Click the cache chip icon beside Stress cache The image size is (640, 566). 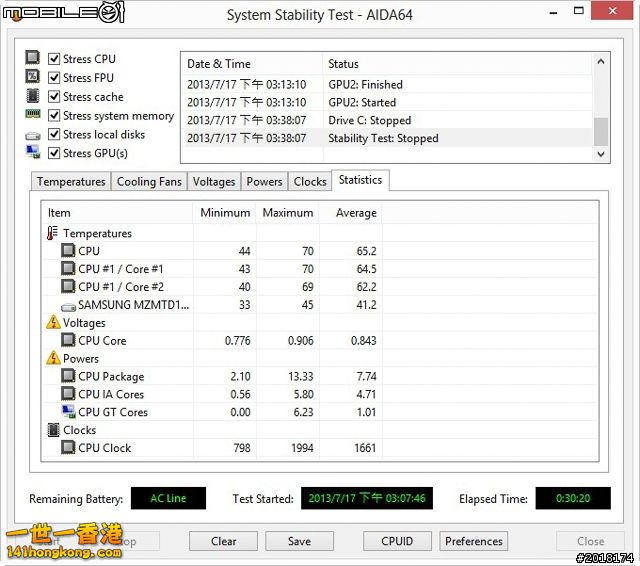coord(33,96)
